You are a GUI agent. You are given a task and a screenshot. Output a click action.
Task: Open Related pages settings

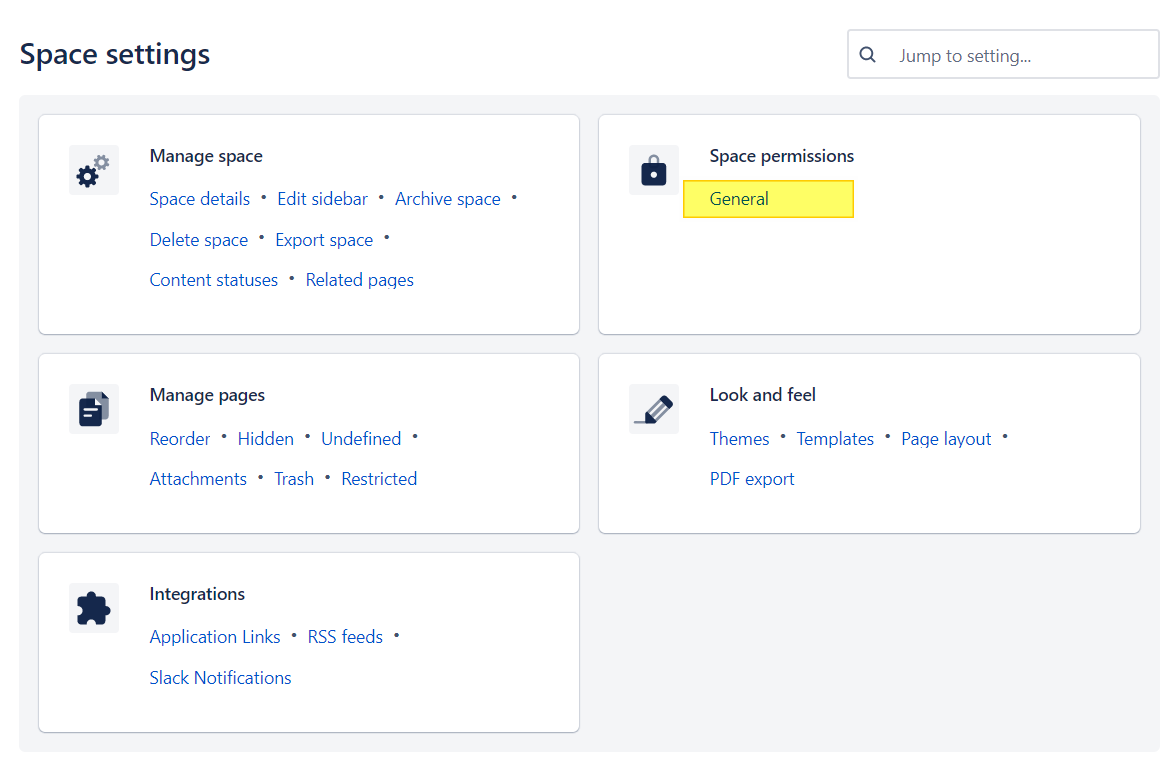(x=359, y=279)
